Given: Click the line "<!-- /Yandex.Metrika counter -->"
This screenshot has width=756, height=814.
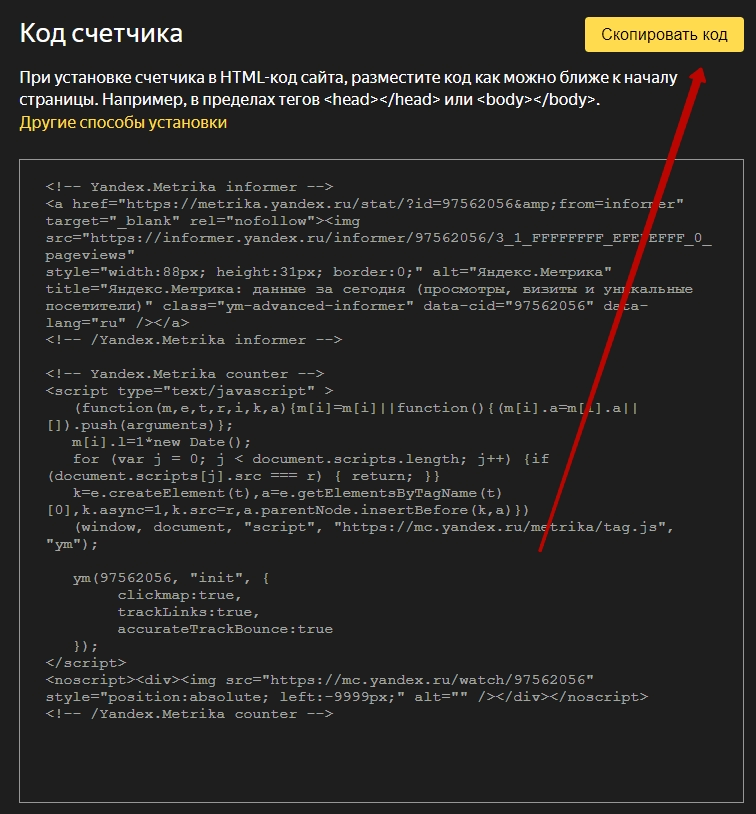Looking at the screenshot, I should [190, 714].
